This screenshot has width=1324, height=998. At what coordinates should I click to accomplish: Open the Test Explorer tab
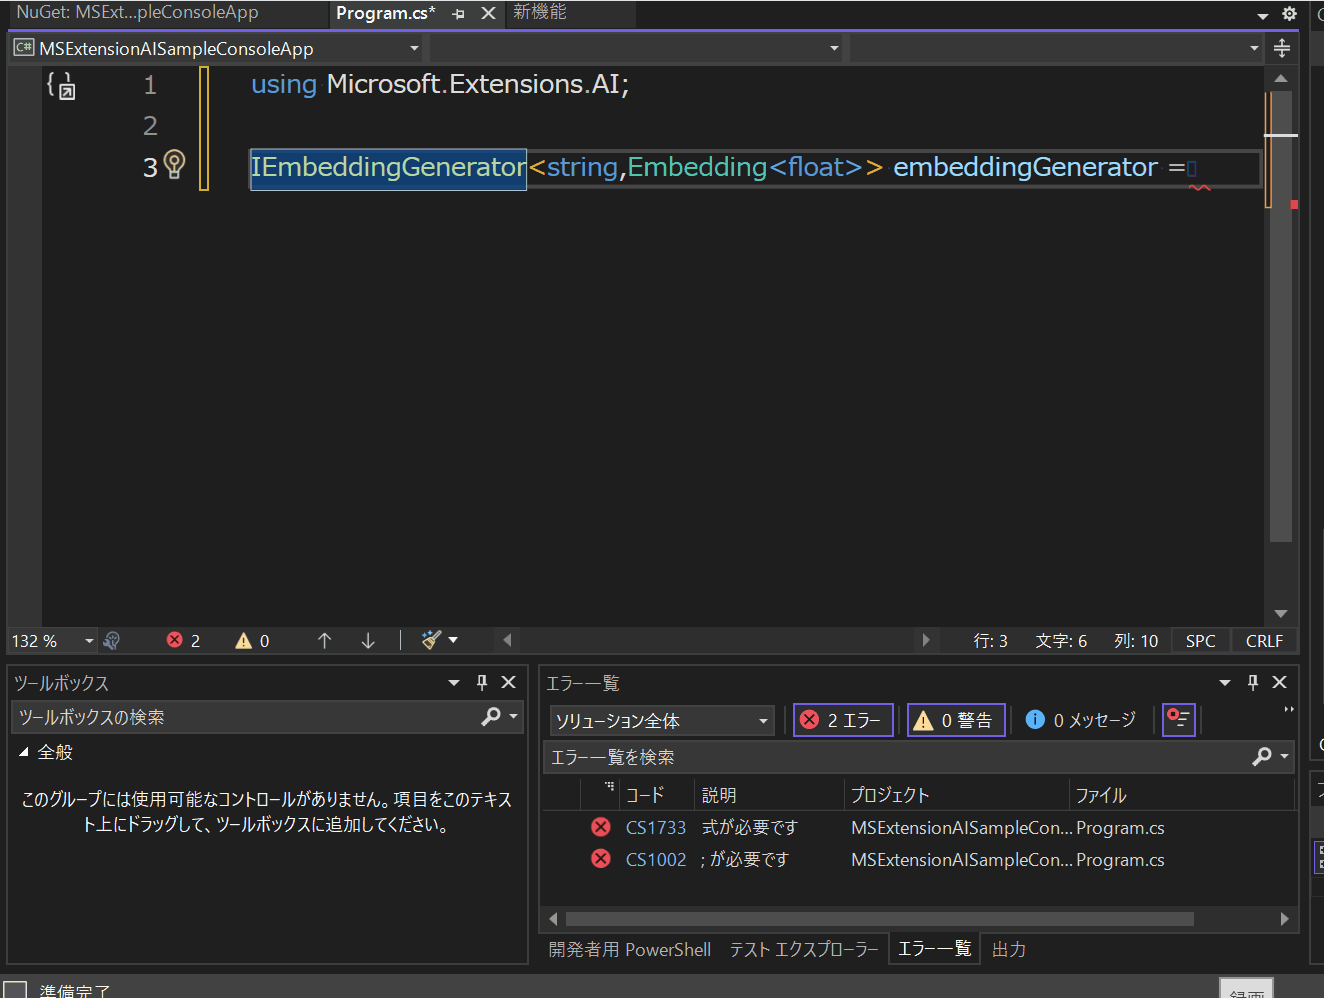[804, 949]
